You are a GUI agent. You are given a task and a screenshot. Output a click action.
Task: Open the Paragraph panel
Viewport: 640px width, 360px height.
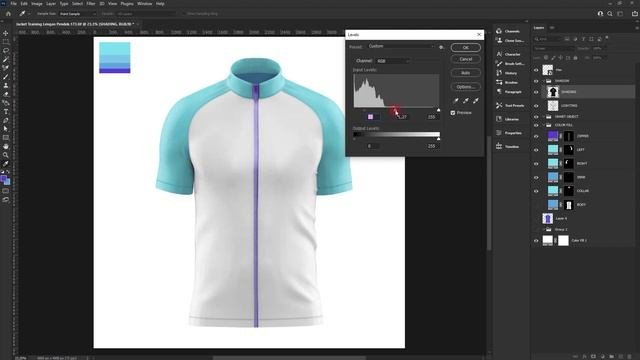coord(509,92)
